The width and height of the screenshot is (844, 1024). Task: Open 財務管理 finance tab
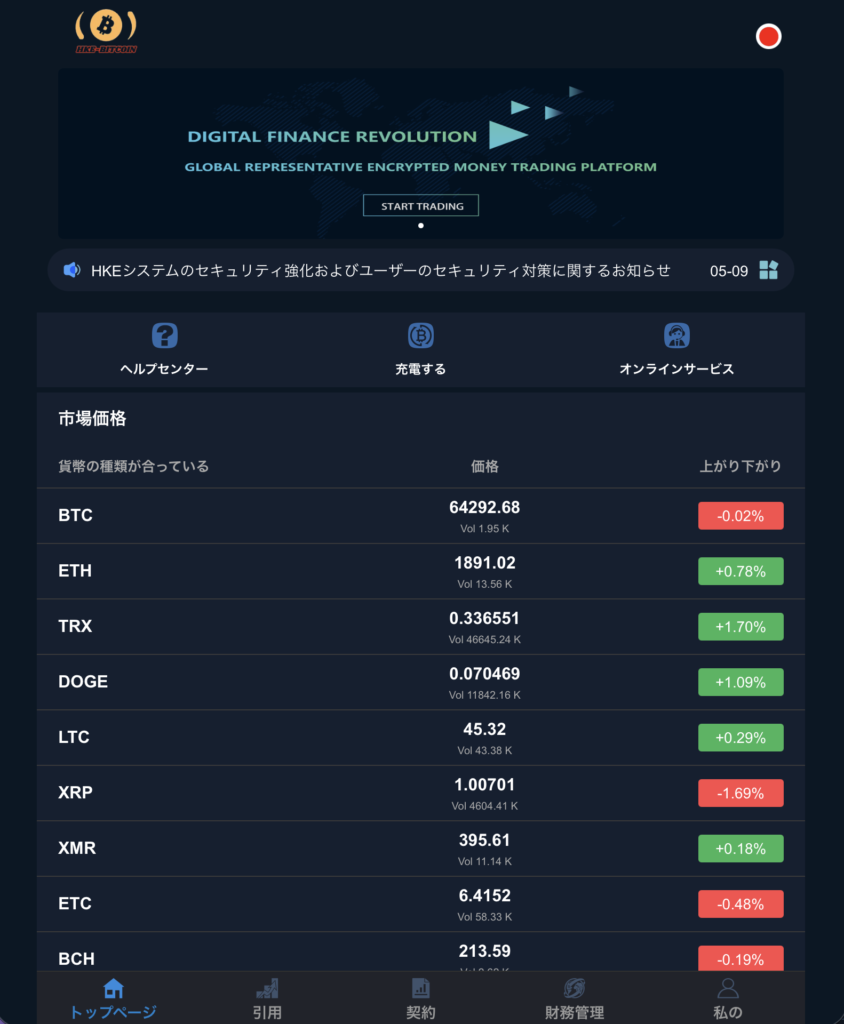pyautogui.click(x=574, y=999)
